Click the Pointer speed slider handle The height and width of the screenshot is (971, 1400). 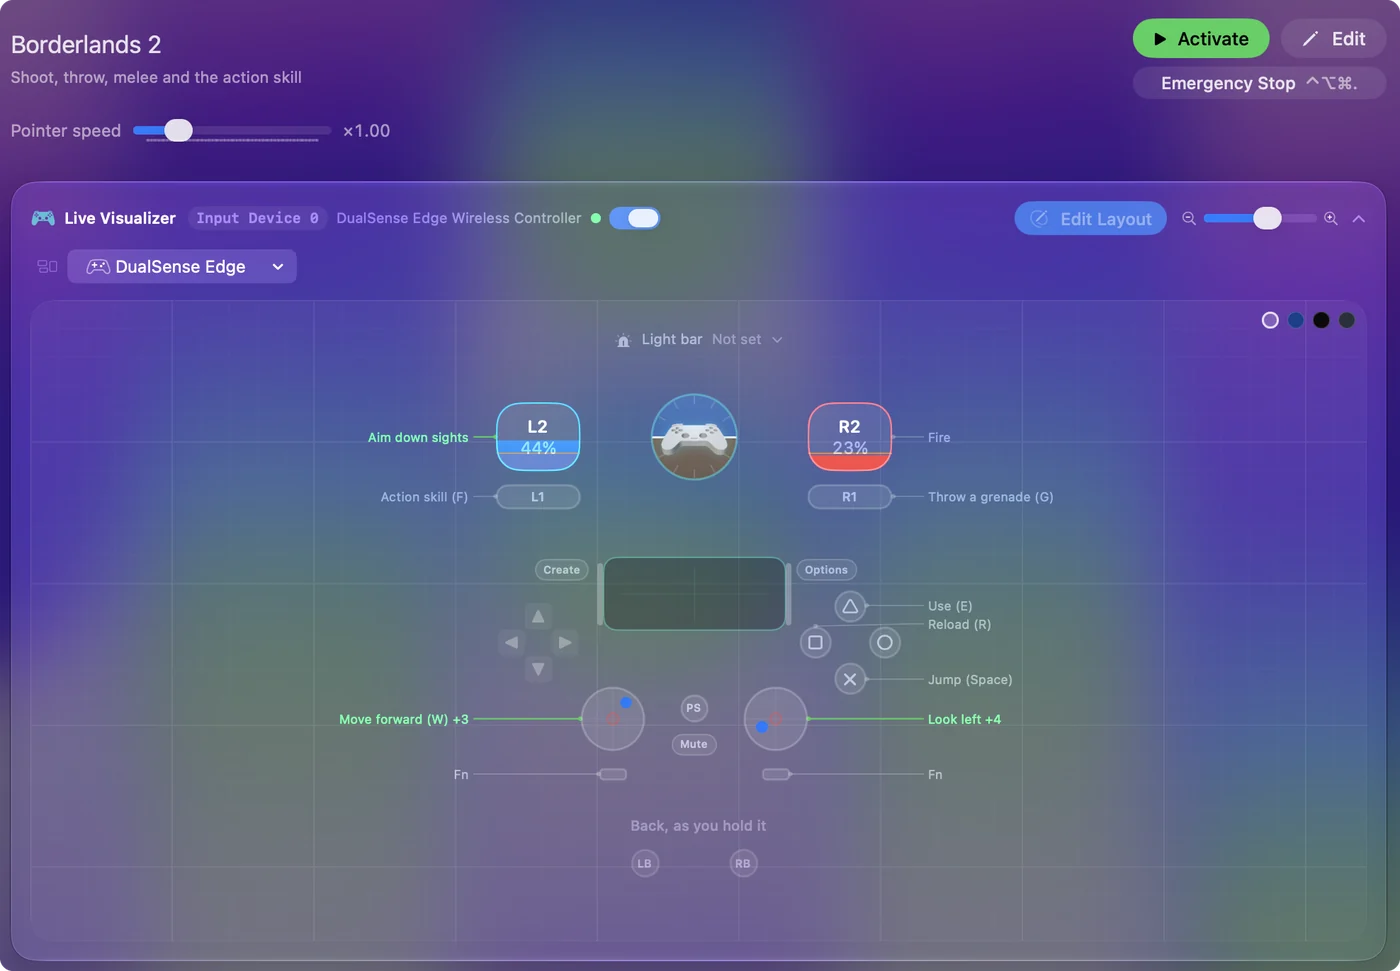pos(178,130)
